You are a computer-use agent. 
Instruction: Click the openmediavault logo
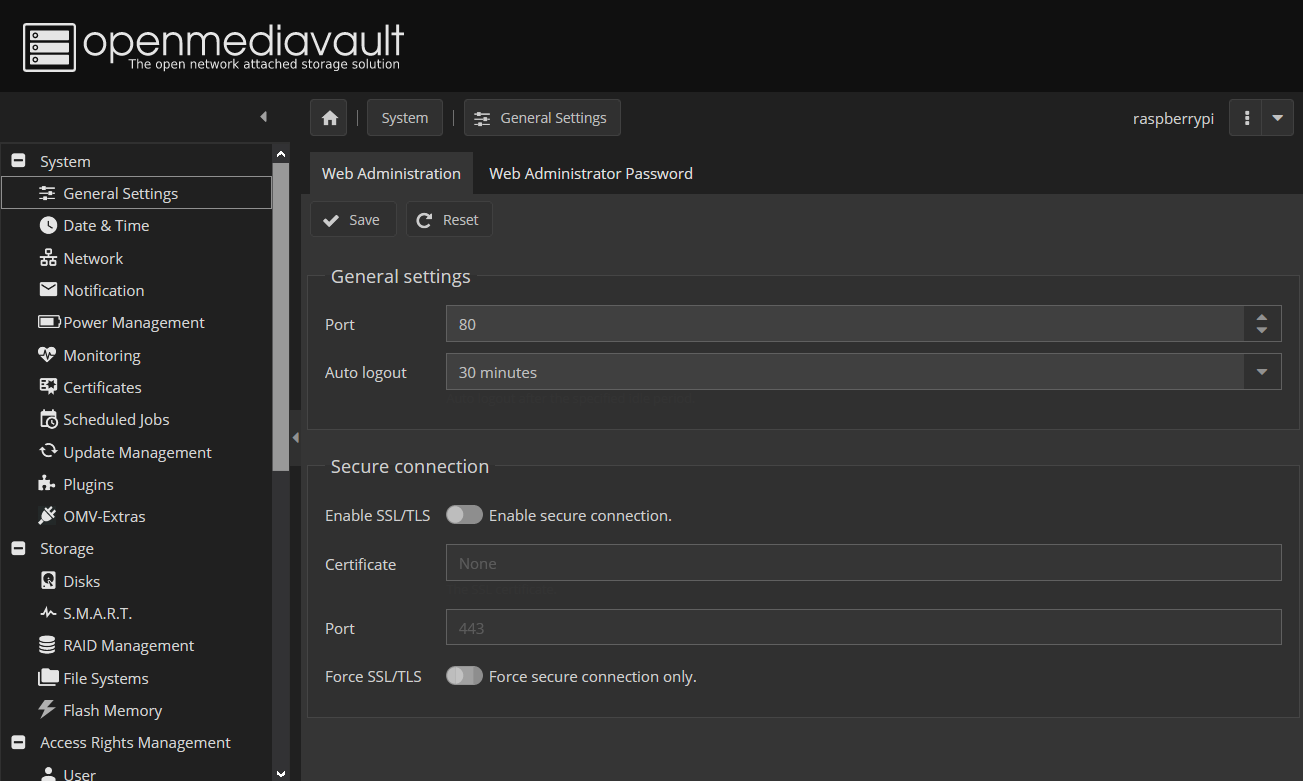pos(214,46)
